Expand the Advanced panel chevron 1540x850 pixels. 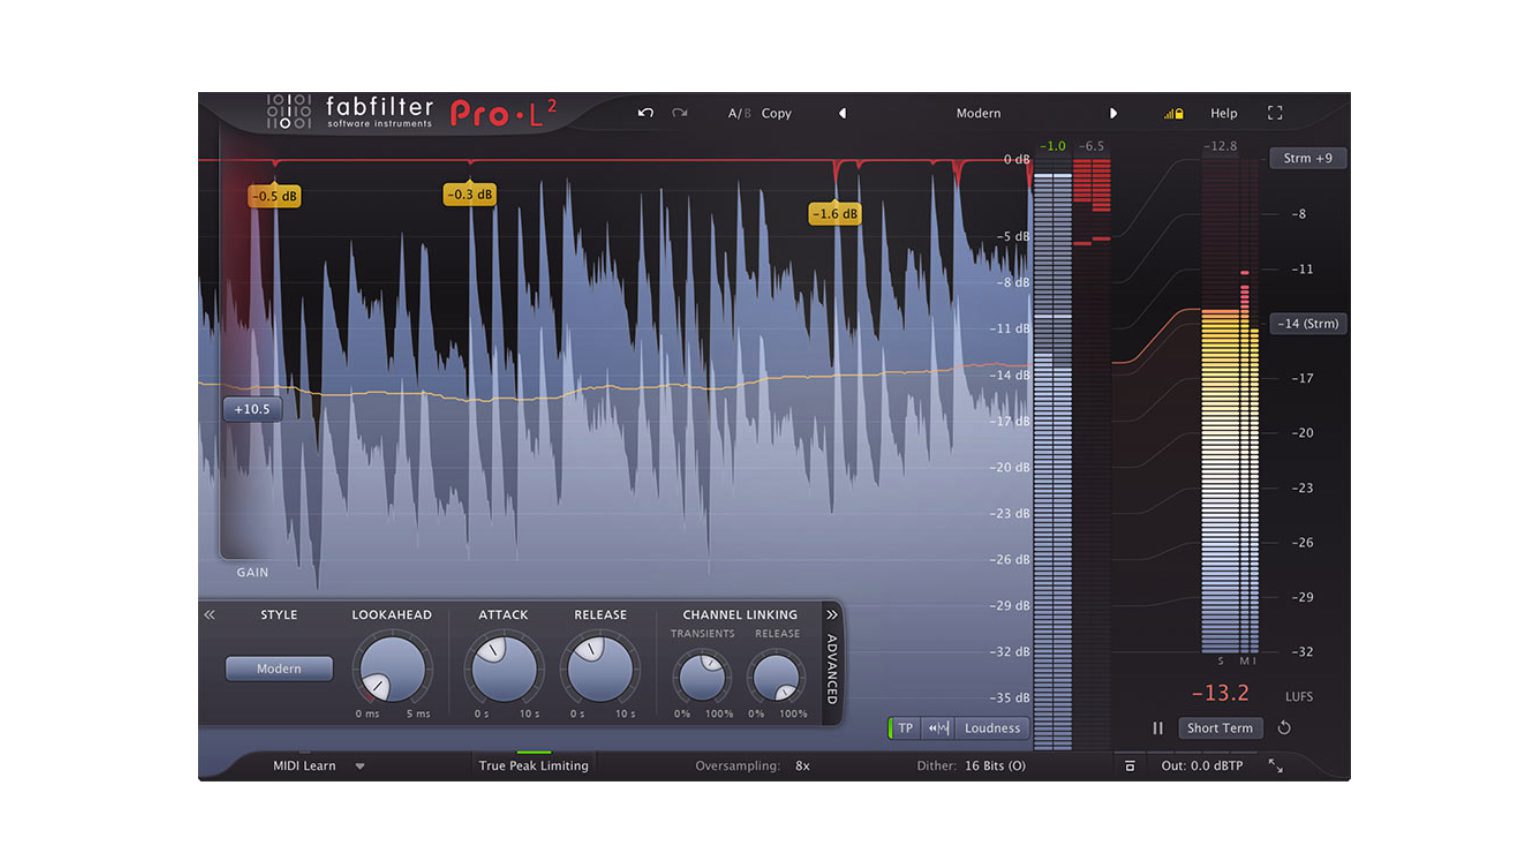click(830, 616)
